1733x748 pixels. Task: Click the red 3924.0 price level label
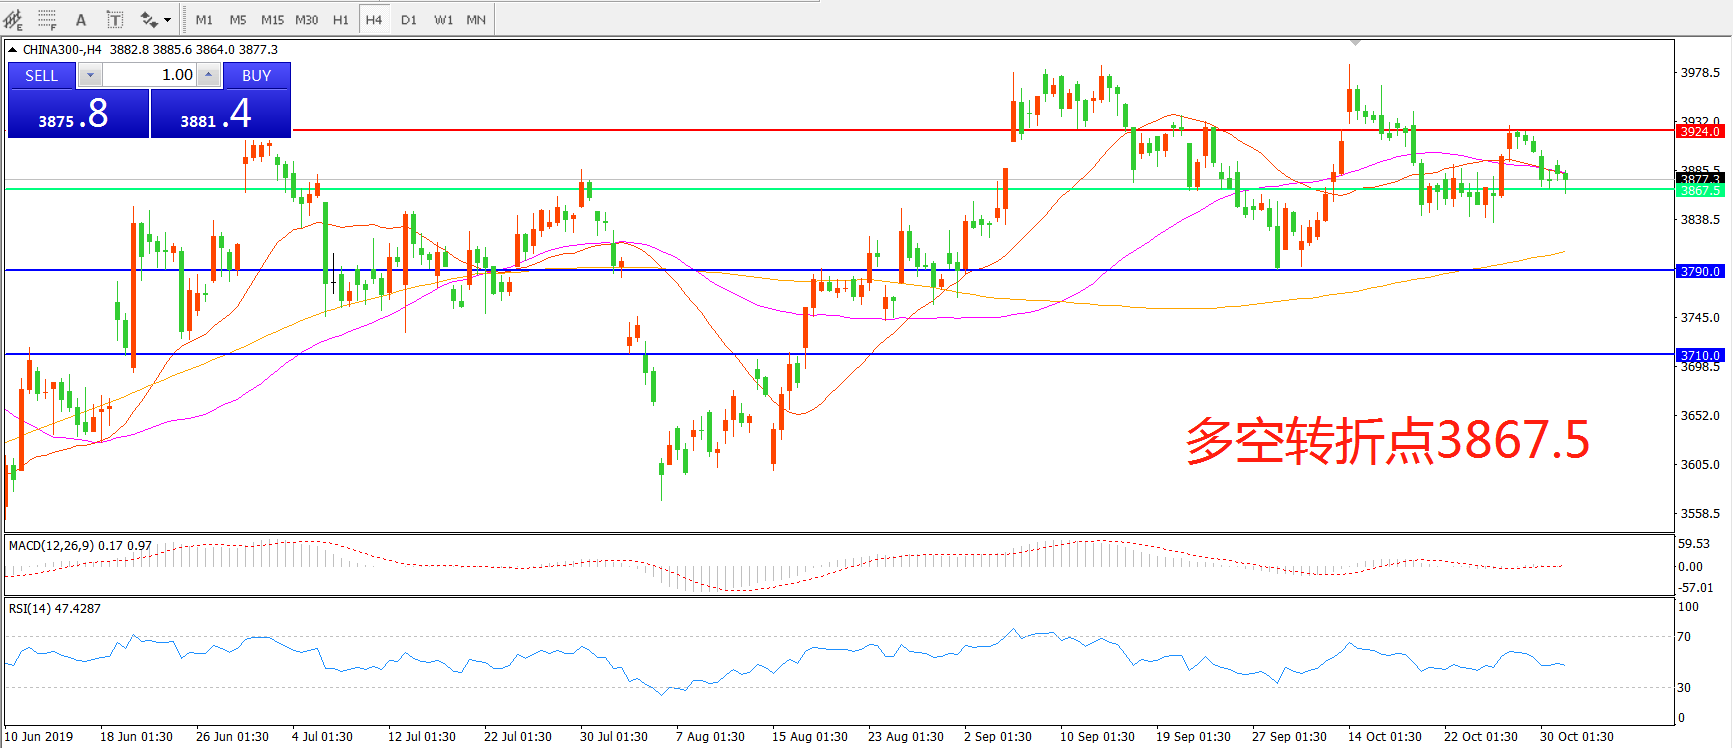click(1699, 131)
